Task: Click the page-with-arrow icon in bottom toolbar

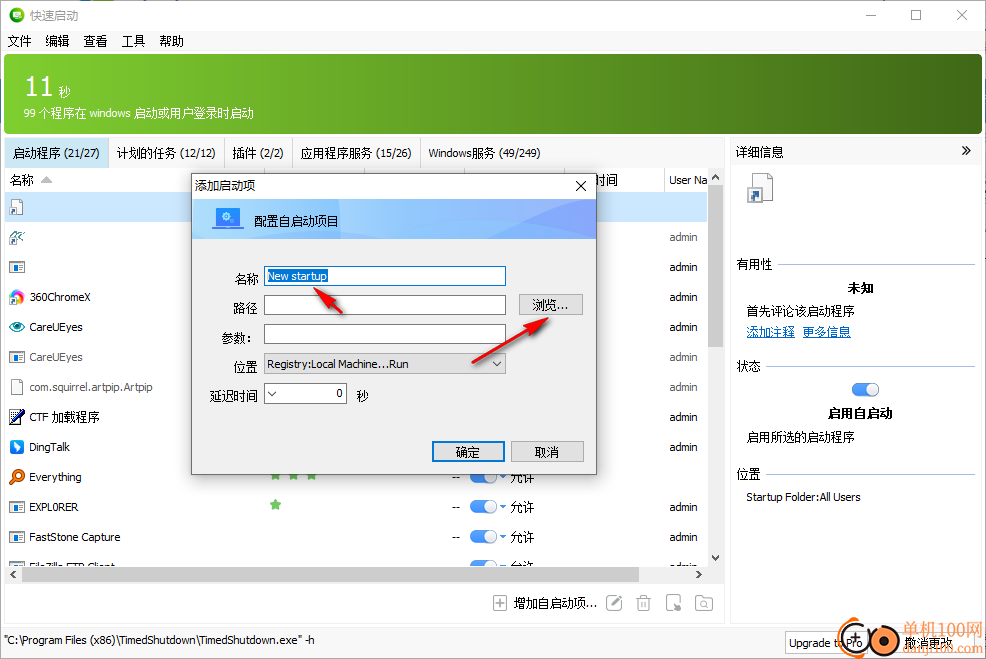Action: 673,604
